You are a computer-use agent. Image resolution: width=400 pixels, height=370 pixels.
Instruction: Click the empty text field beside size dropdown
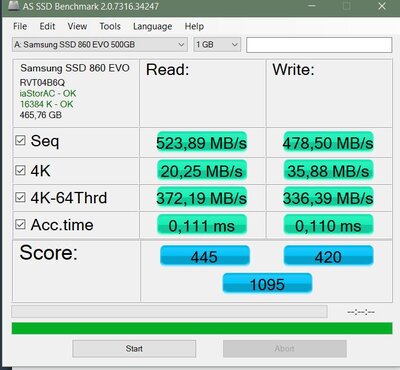pos(319,45)
